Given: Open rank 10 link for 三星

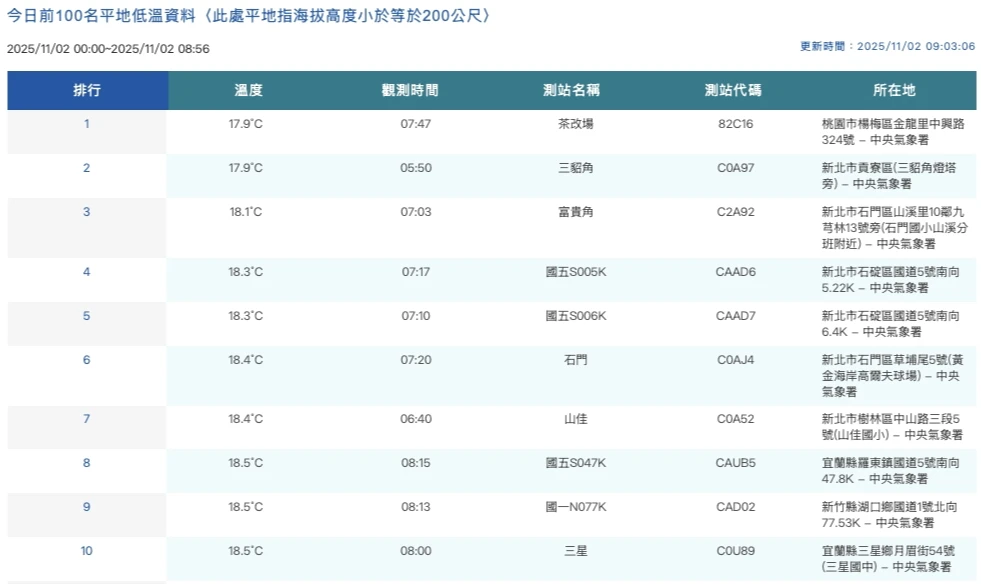Looking at the screenshot, I should coord(86,550).
